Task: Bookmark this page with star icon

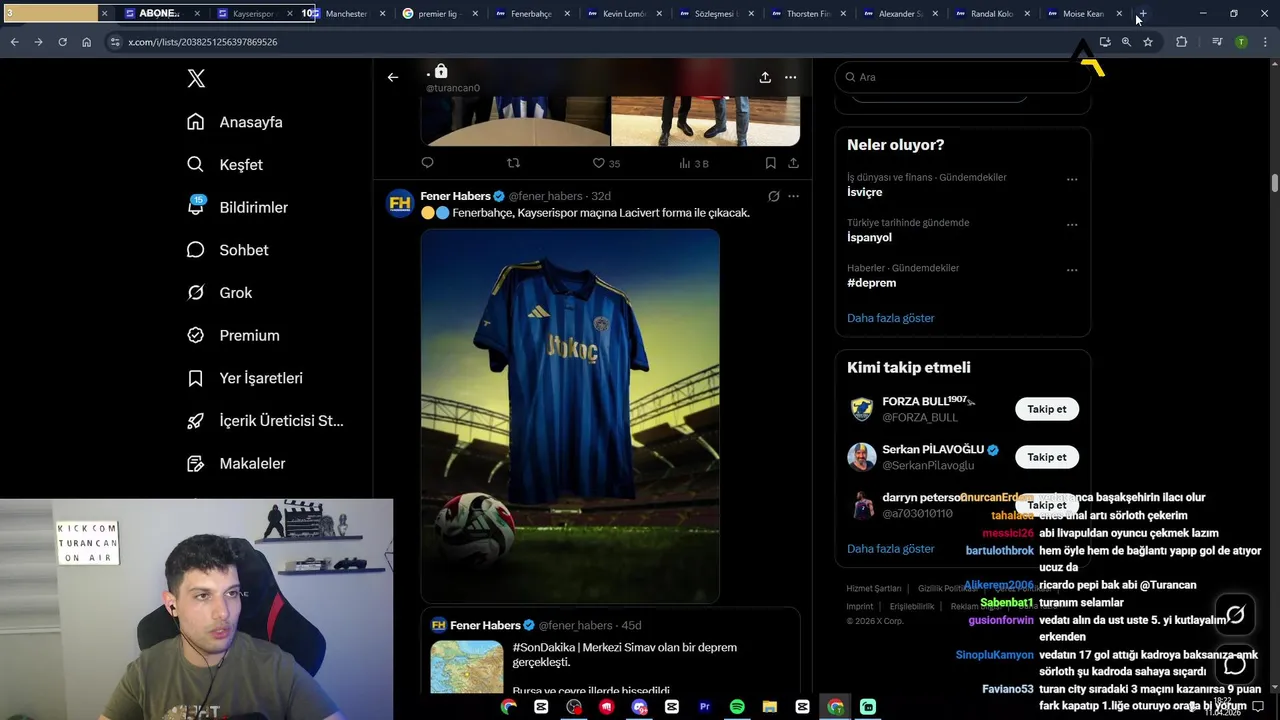Action: 1148,42
